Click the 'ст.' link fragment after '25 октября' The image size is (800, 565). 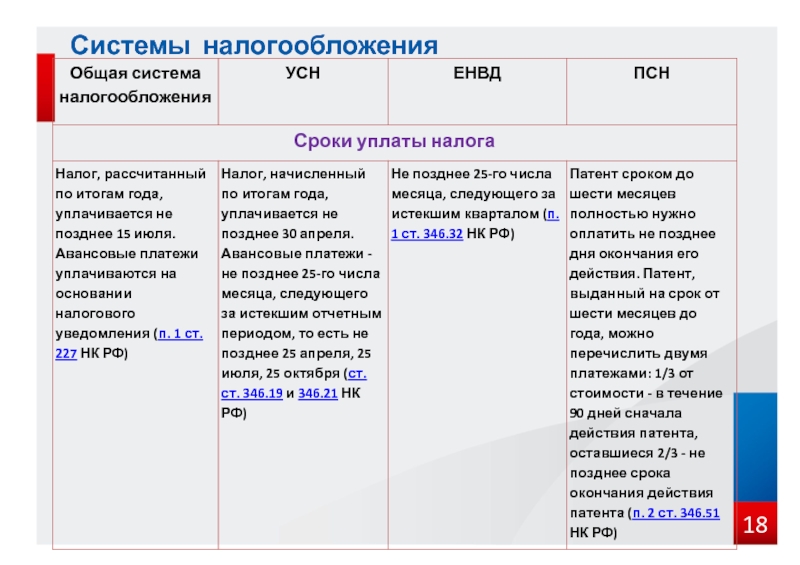[x=357, y=374]
